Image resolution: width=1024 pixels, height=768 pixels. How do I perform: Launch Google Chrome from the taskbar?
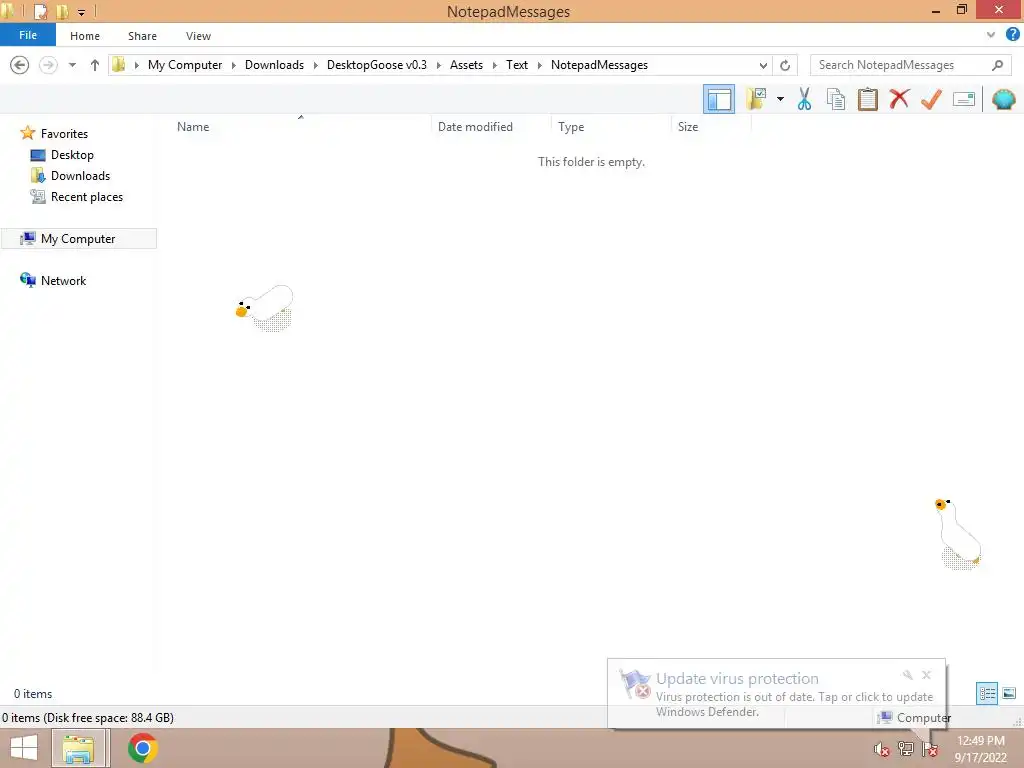point(142,748)
